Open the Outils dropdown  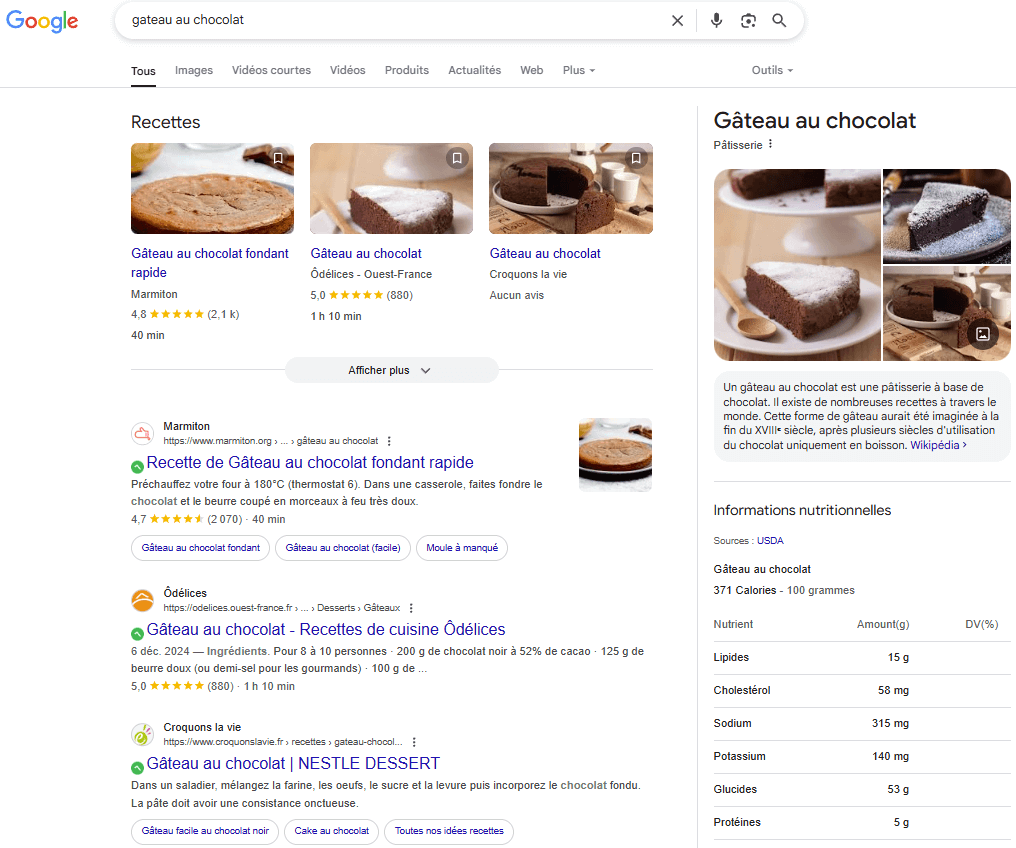772,70
